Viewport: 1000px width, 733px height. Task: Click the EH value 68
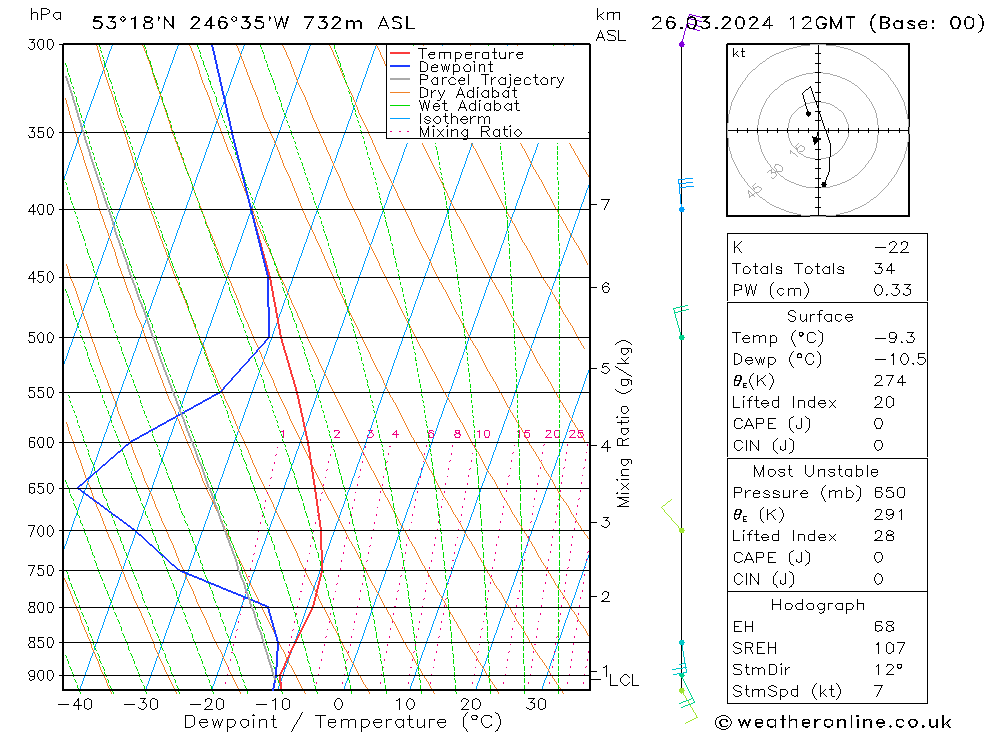pyautogui.click(x=885, y=626)
